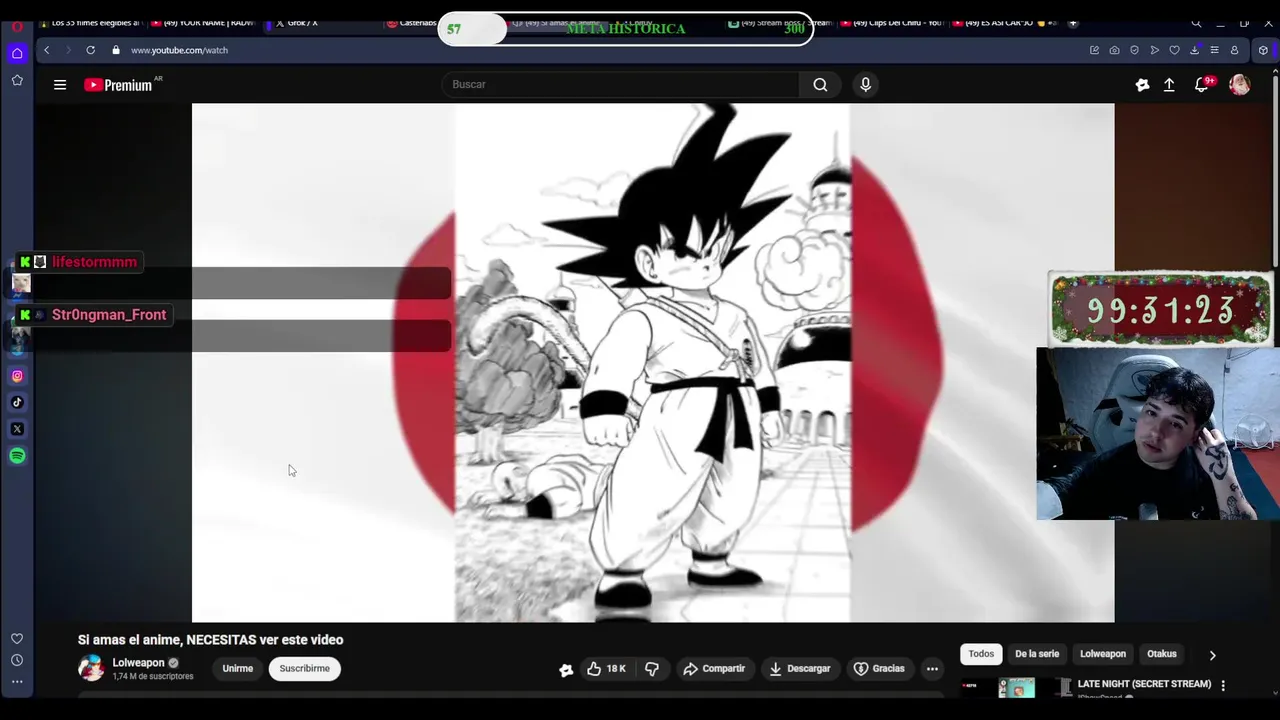This screenshot has height=720, width=1280.
Task: Click the sparkle AI icon in YouTube header
Action: tap(1142, 85)
